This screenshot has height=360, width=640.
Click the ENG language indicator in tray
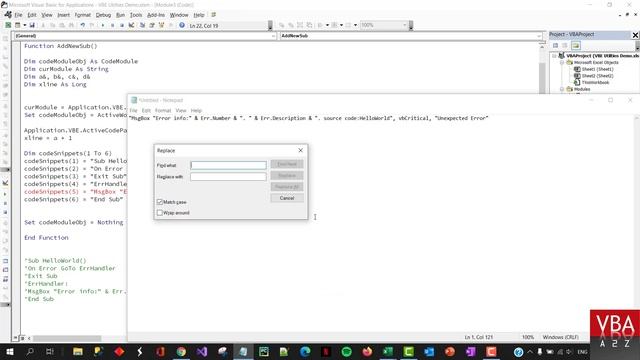point(582,351)
